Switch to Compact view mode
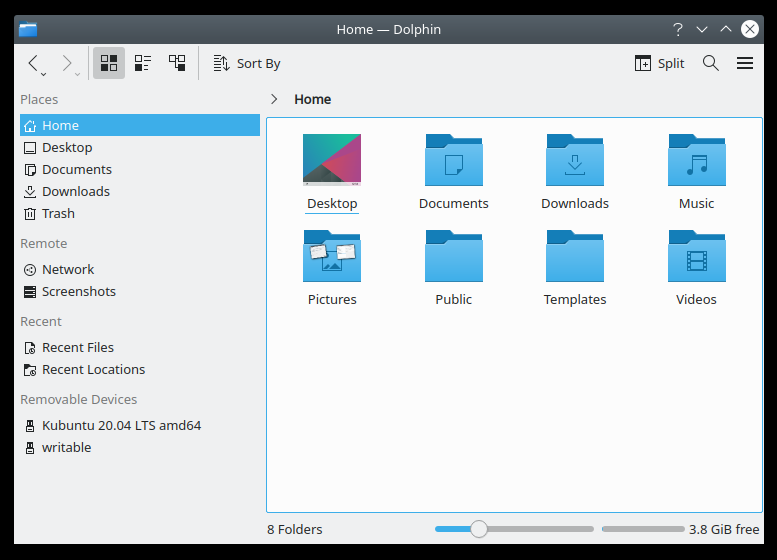This screenshot has height=560, width=777. [x=143, y=63]
